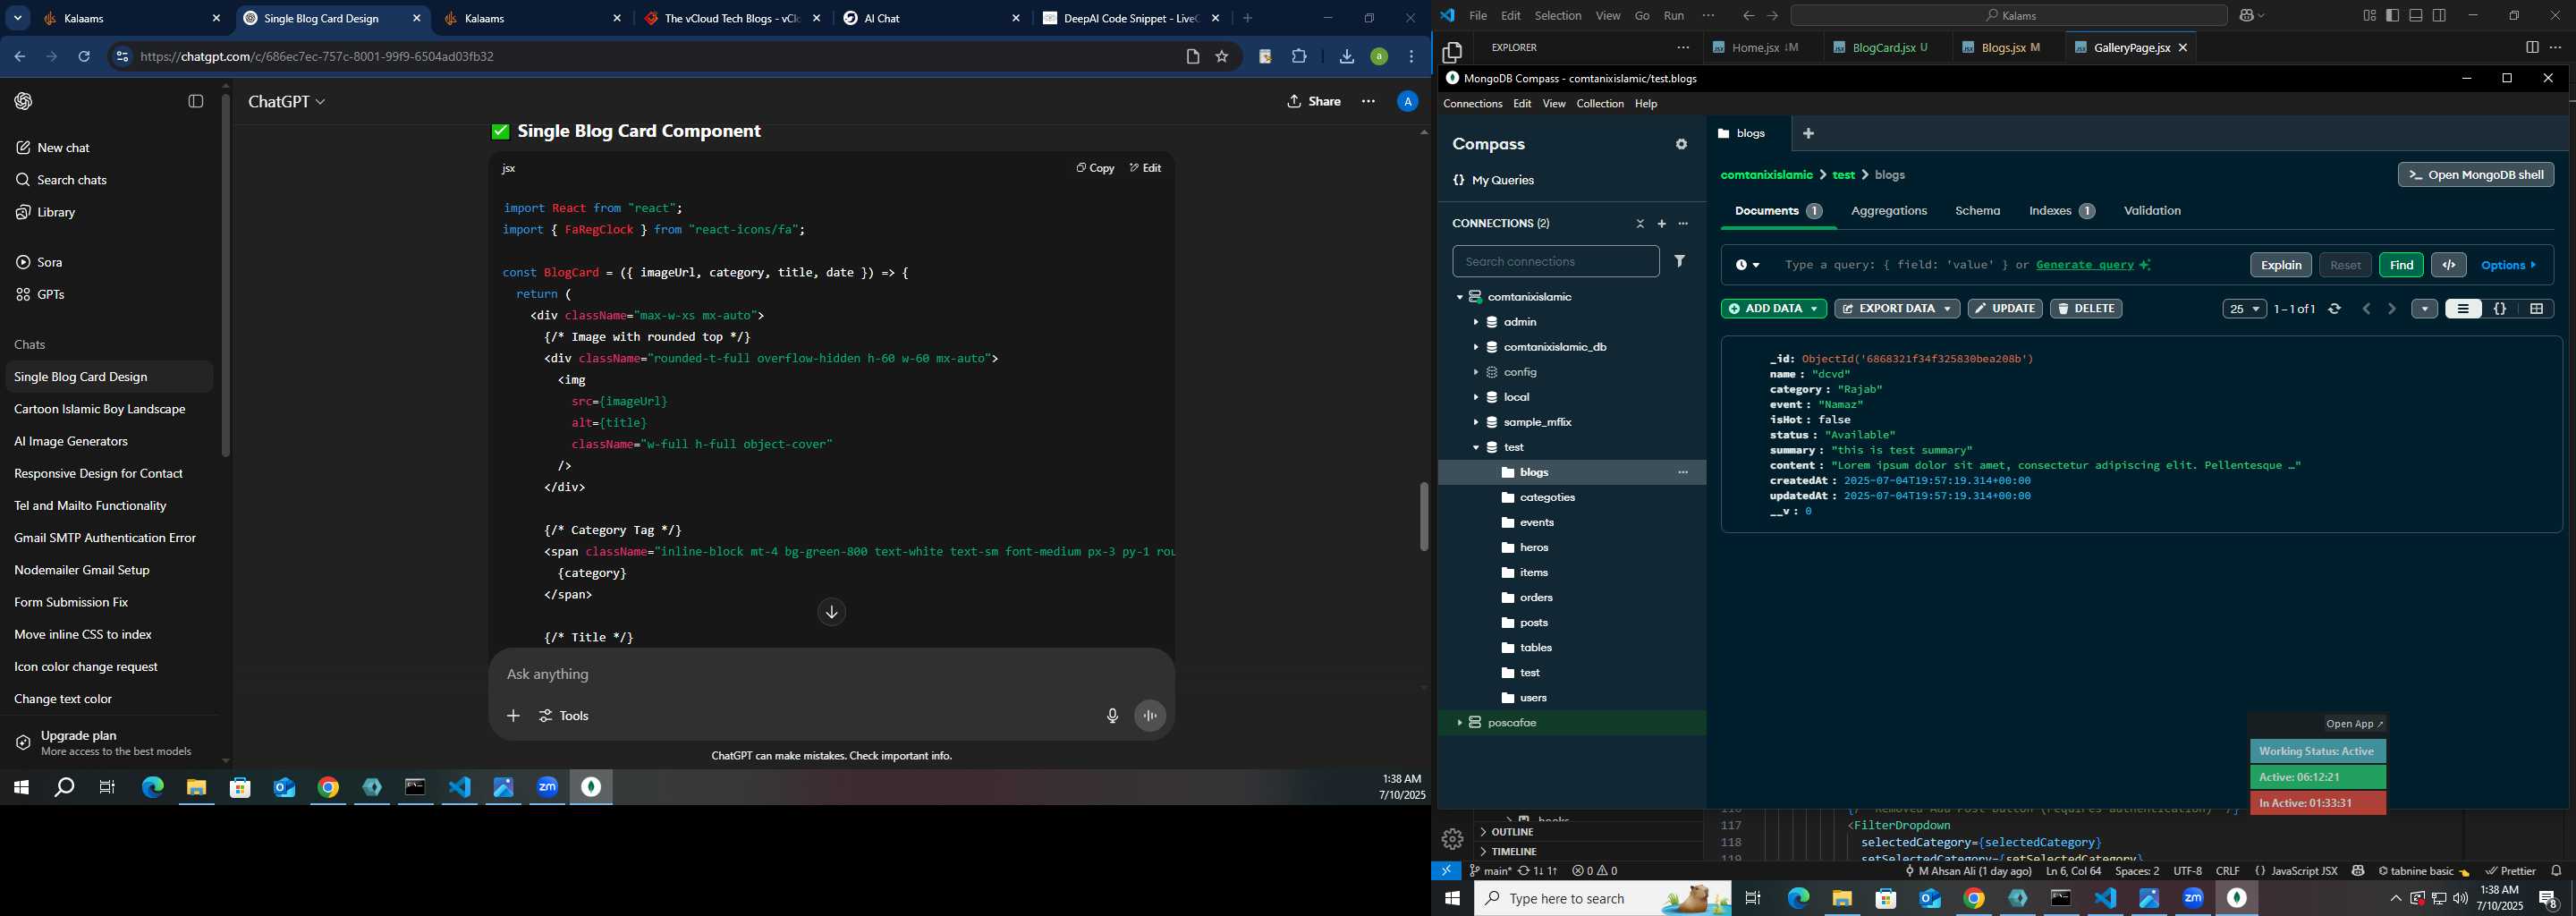Viewport: 2576px width, 916px height.
Task: Open VS Code Explorer icon
Action: 1452,52
